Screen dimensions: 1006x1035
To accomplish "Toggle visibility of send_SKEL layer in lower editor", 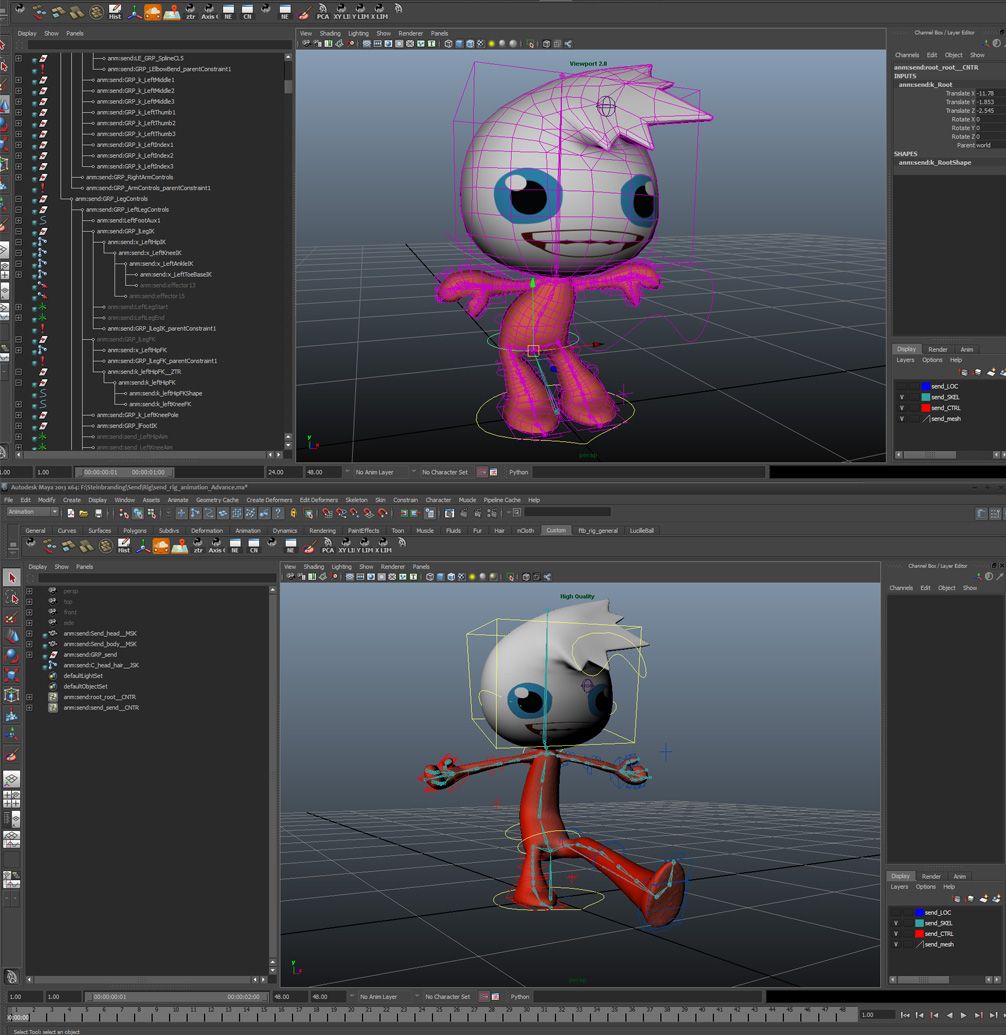I will pos(896,923).
